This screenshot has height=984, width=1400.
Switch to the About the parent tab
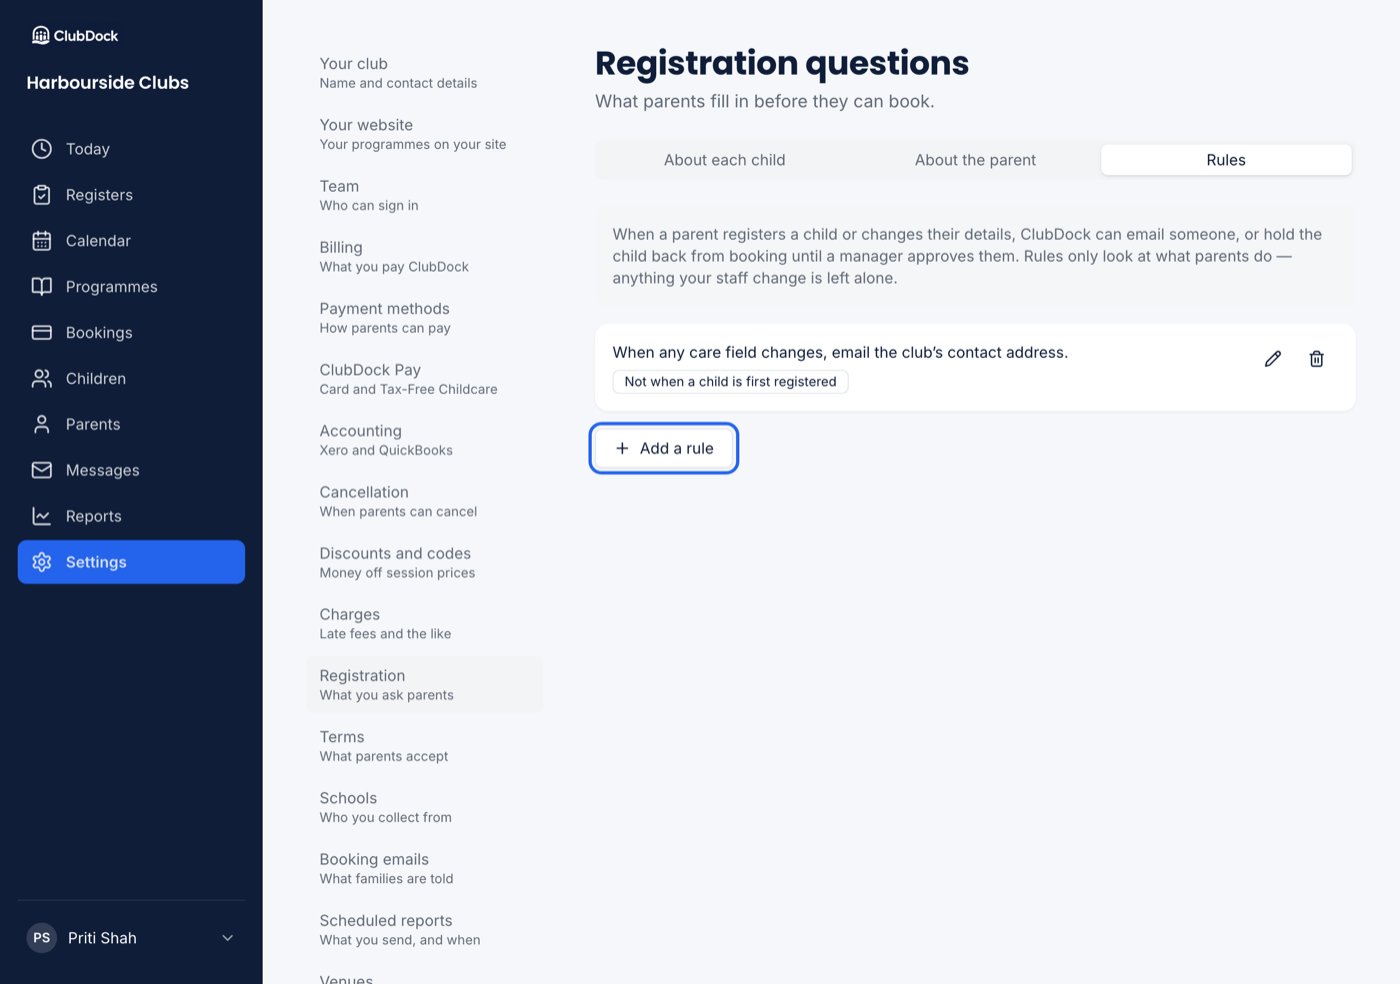(x=975, y=160)
